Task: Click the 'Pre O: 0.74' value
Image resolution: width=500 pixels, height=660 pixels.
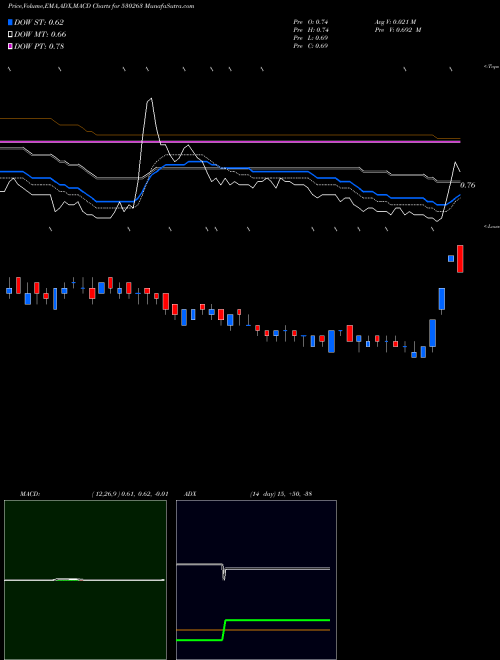Action: pos(311,22)
